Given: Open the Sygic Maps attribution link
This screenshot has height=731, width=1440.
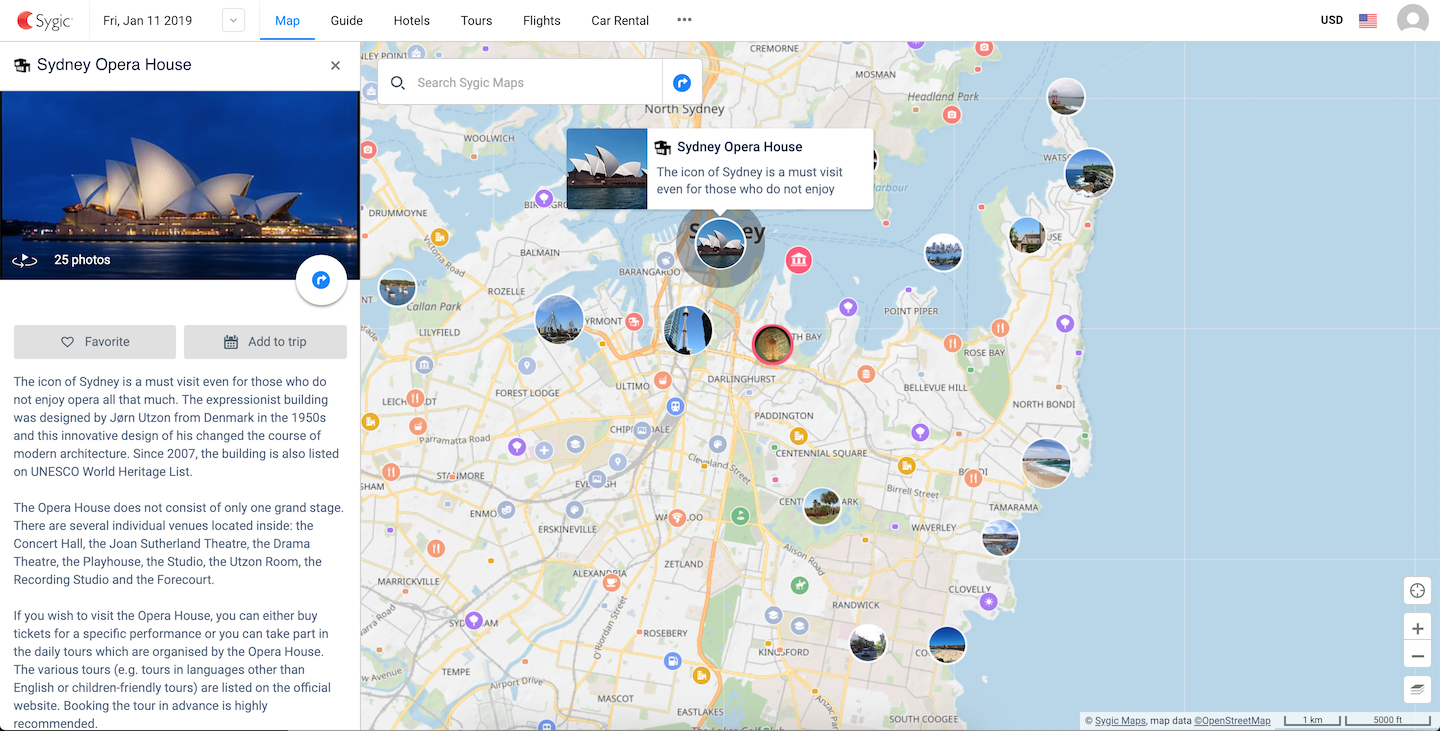Looking at the screenshot, I should pos(1120,721).
